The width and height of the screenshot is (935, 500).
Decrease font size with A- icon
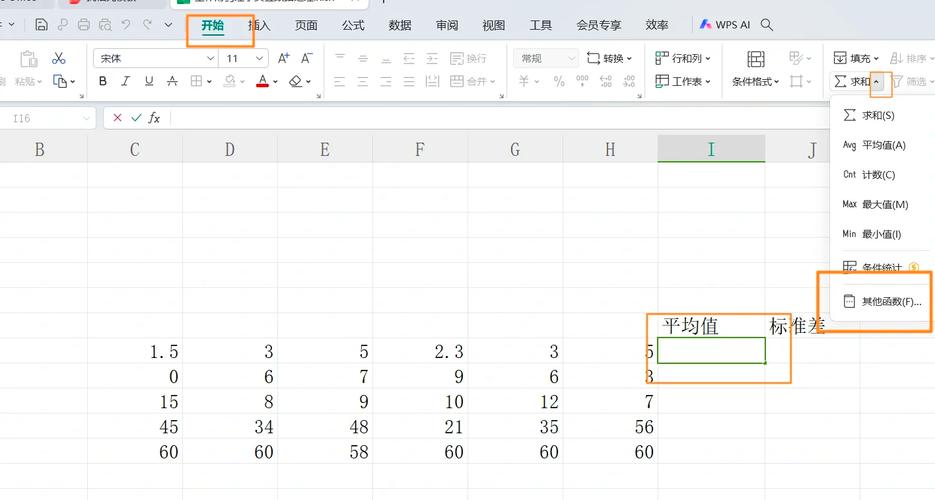click(x=306, y=58)
